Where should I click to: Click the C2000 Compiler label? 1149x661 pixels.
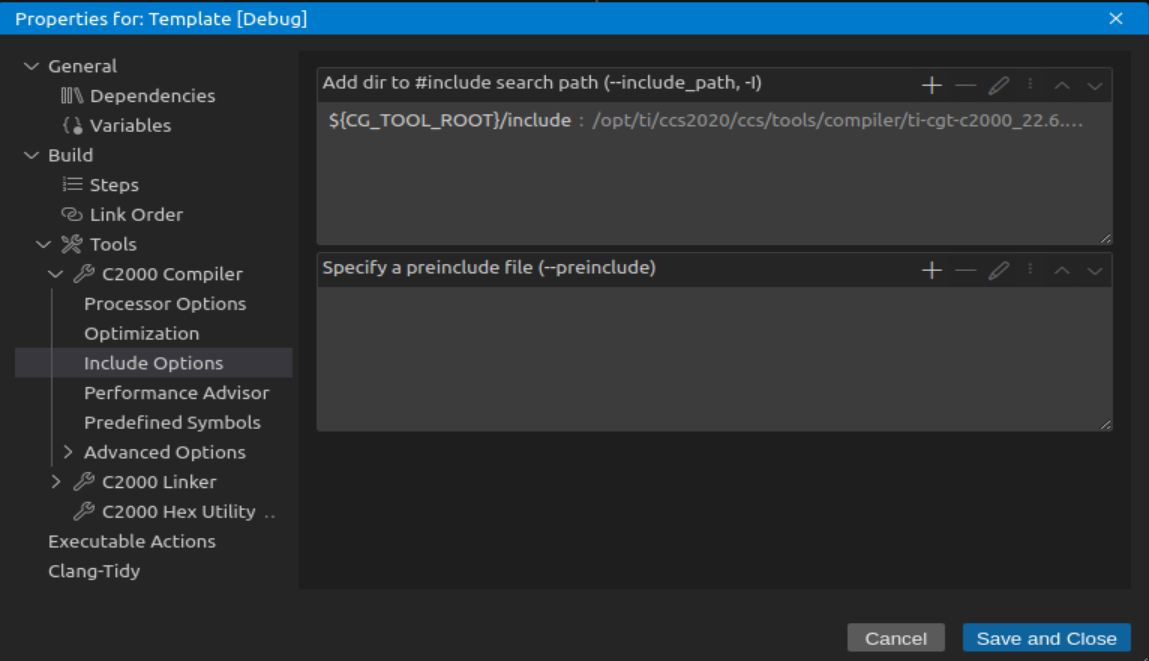pos(172,273)
